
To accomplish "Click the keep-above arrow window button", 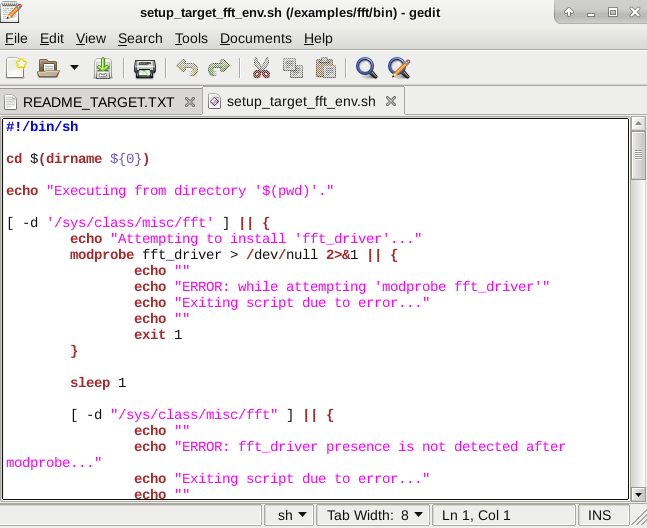I will tap(569, 12).
